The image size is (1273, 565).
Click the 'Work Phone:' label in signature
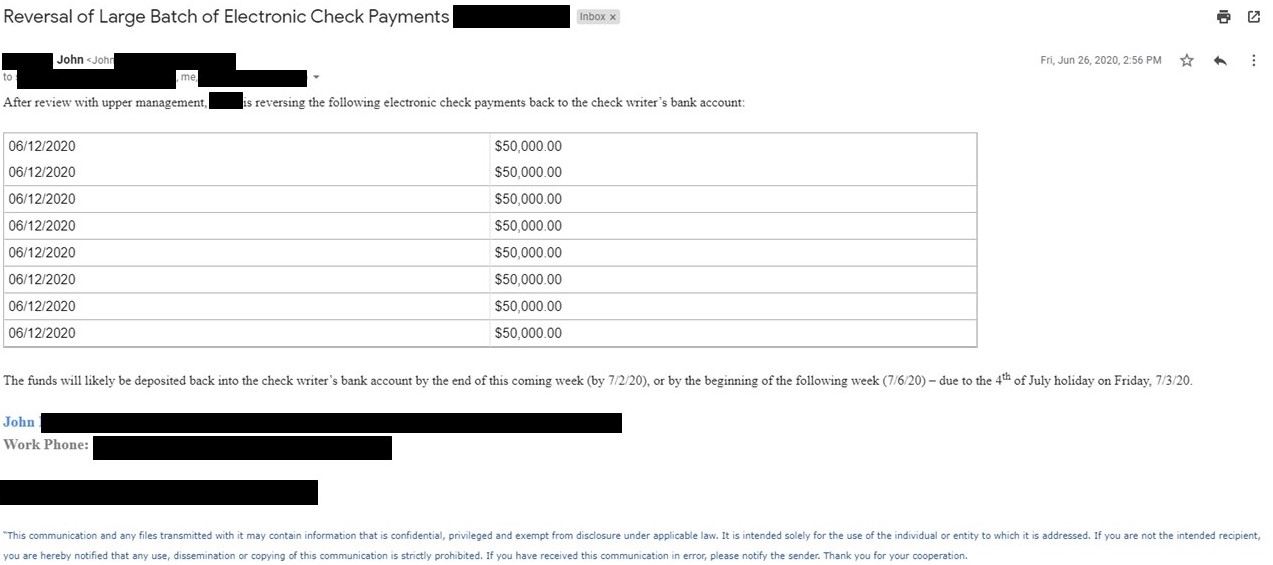(x=46, y=445)
